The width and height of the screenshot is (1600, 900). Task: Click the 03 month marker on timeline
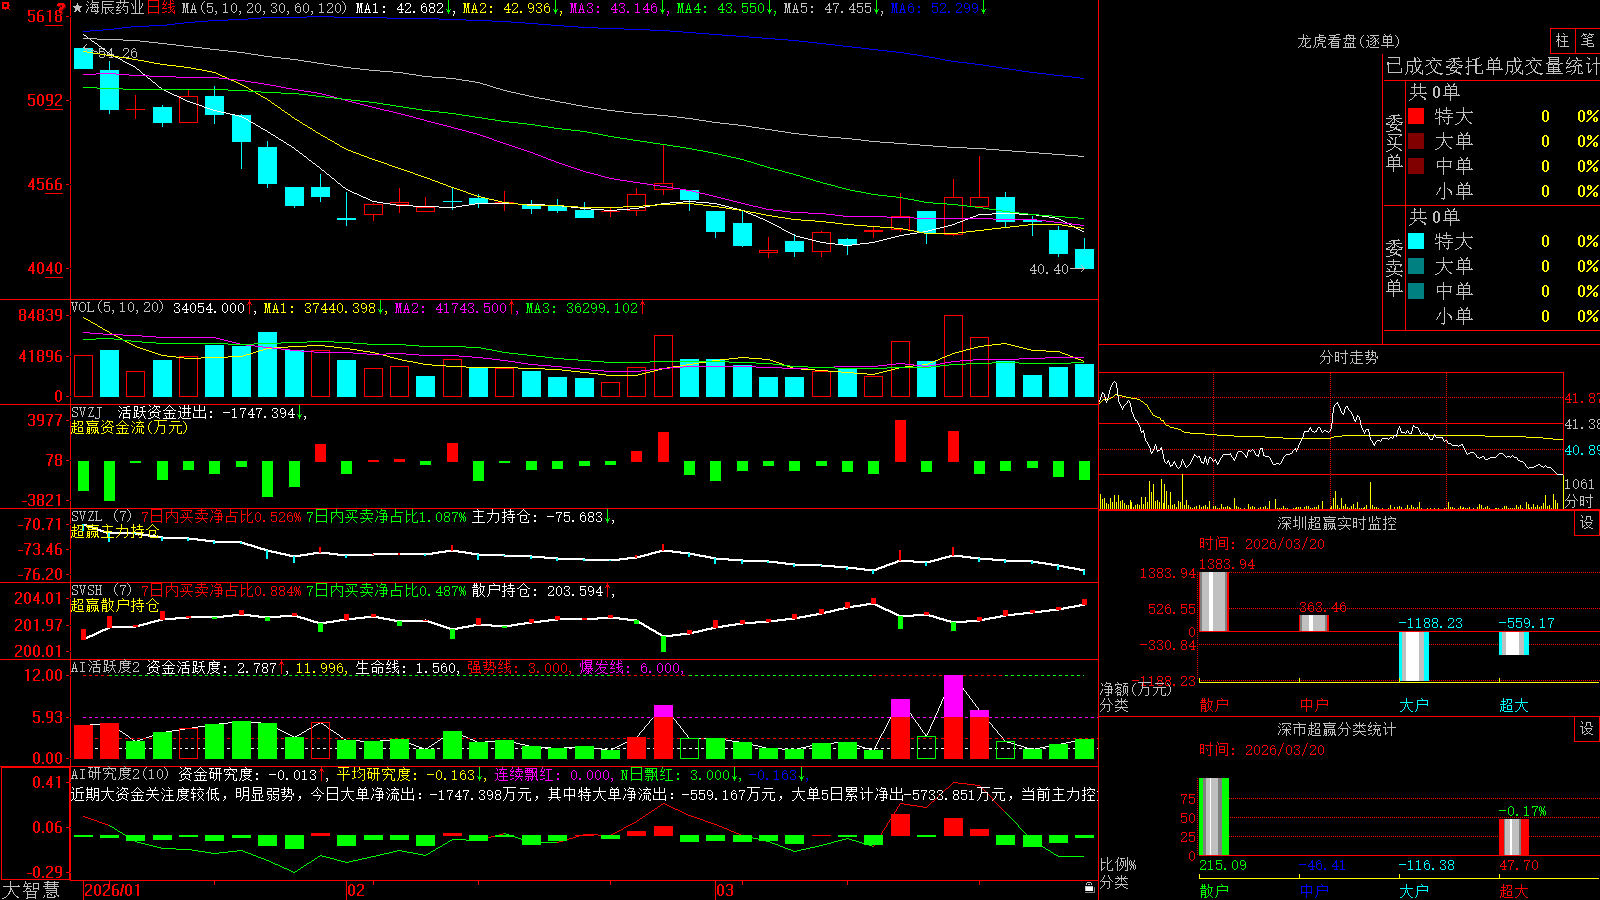pos(725,890)
